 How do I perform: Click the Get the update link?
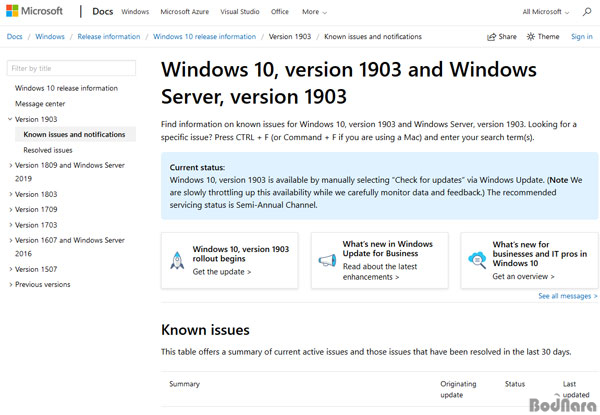pyautogui.click(x=222, y=272)
